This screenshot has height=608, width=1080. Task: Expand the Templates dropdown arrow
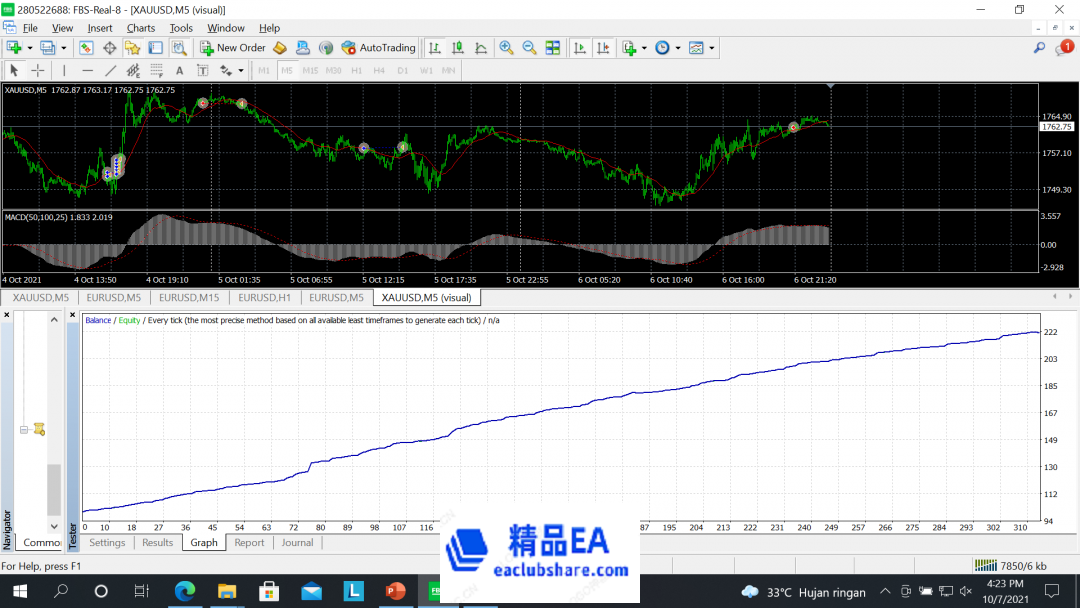point(712,48)
